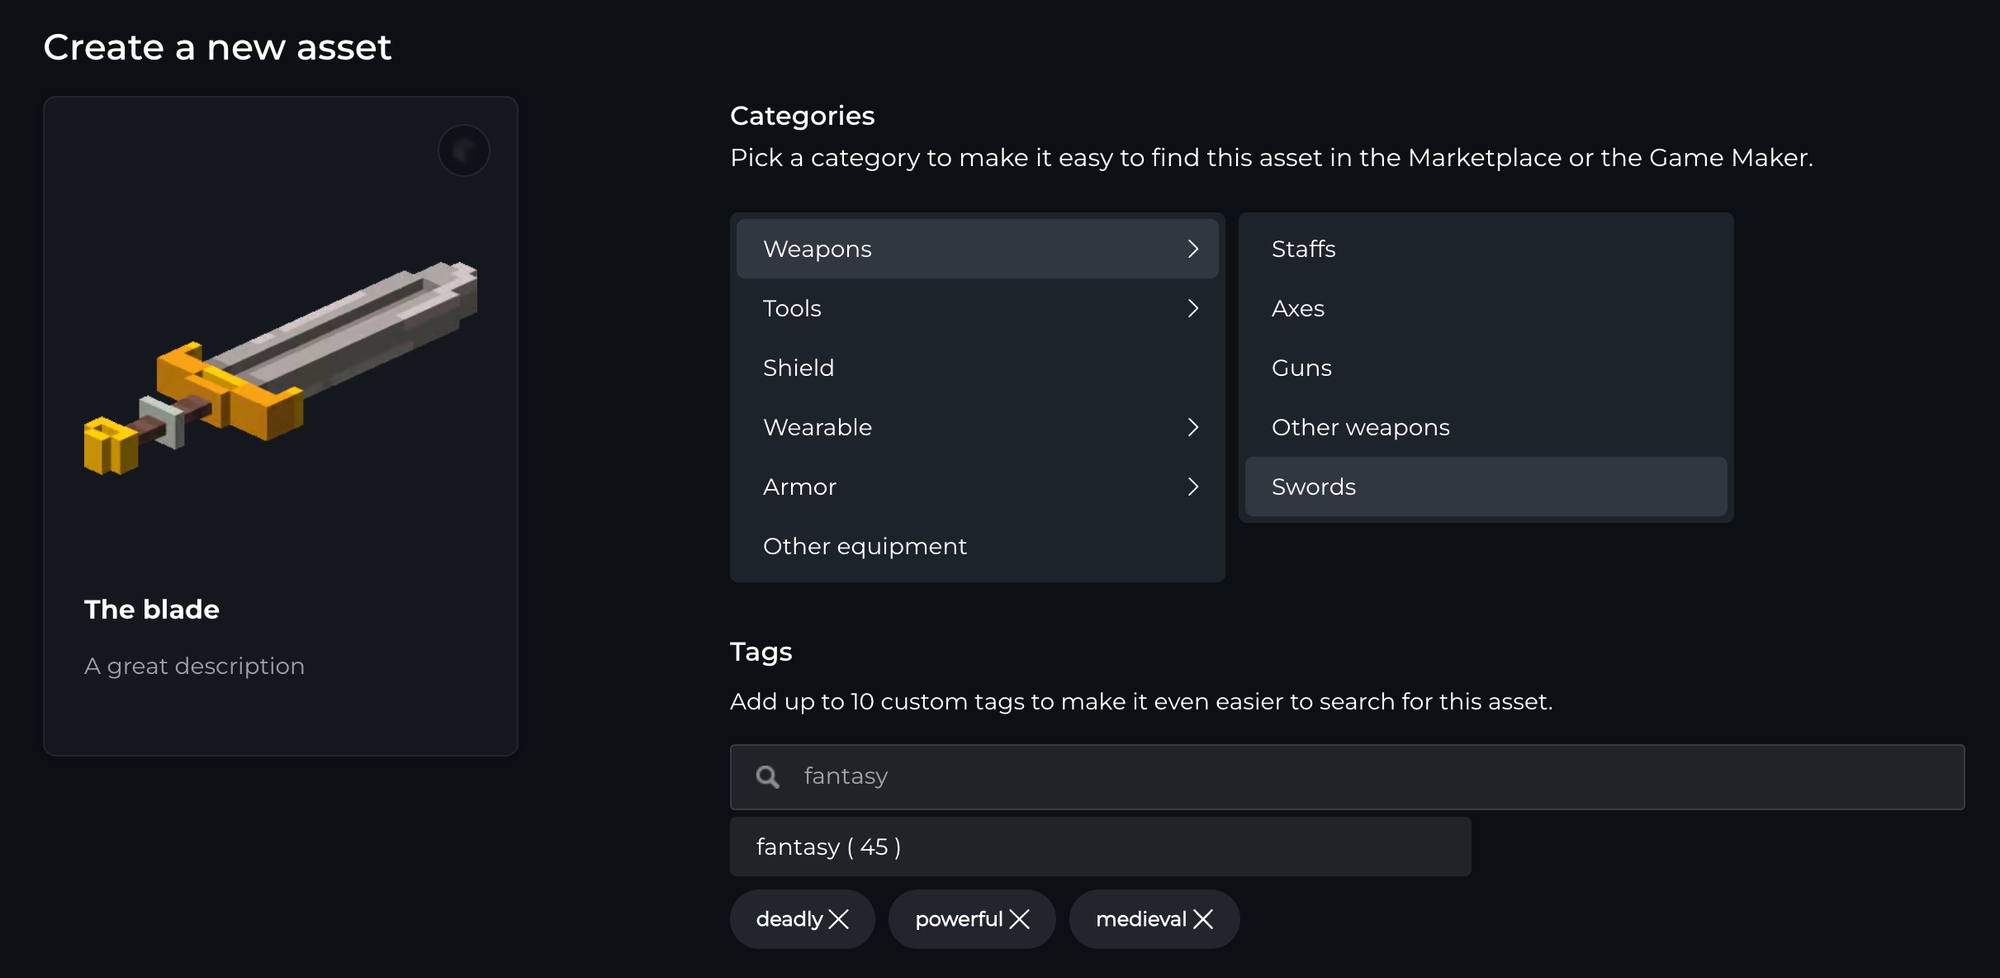
Task: Remove the deadly tag
Action: point(839,919)
